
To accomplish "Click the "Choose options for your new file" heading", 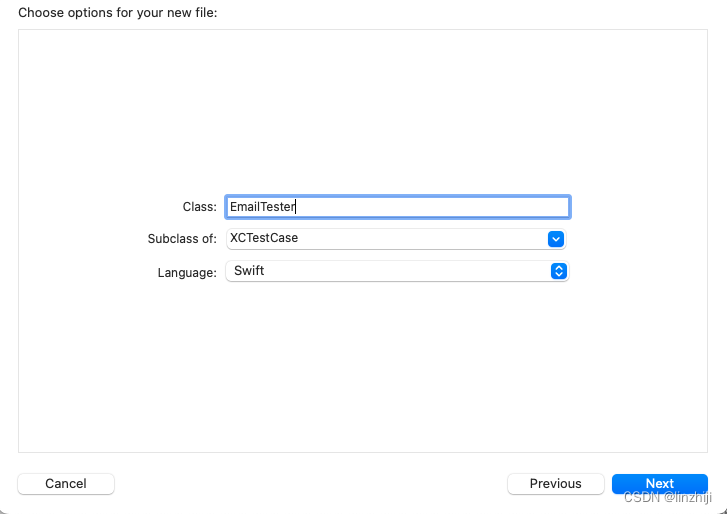I will click(x=118, y=13).
